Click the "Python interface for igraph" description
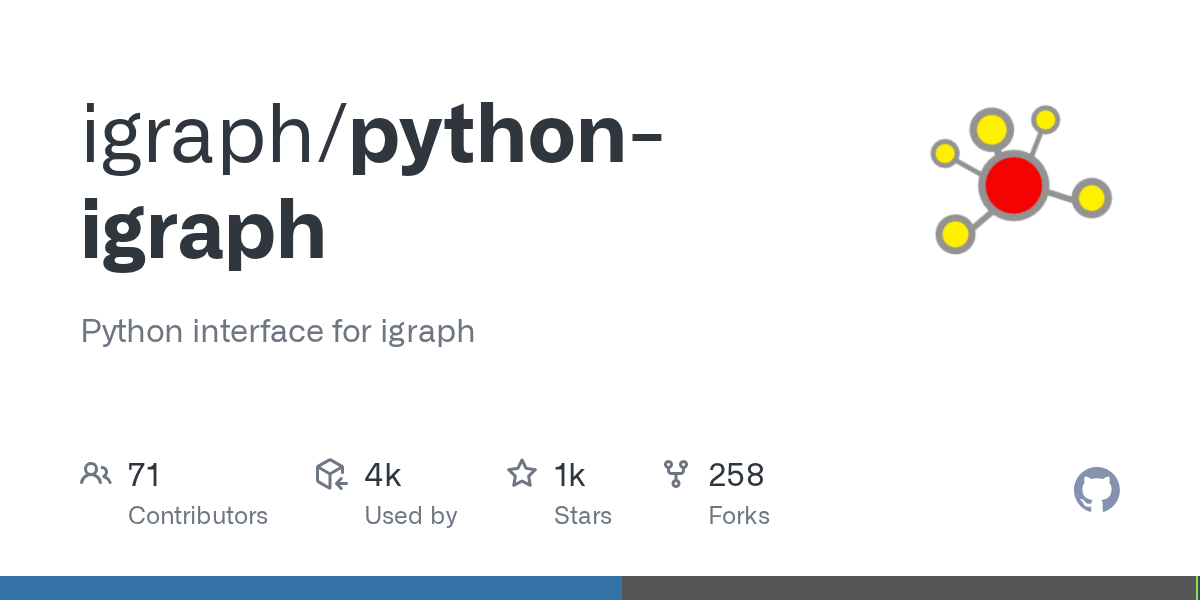 278,331
